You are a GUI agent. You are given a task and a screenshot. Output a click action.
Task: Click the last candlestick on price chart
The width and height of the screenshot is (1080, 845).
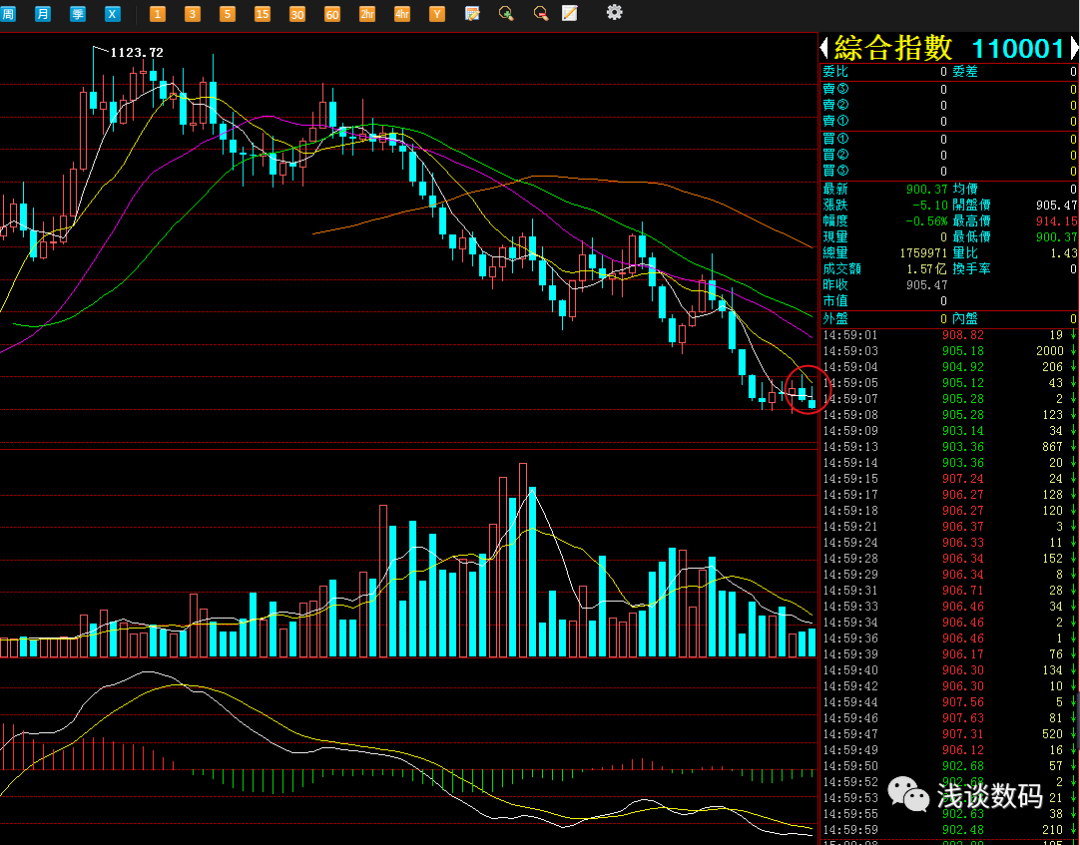[812, 403]
